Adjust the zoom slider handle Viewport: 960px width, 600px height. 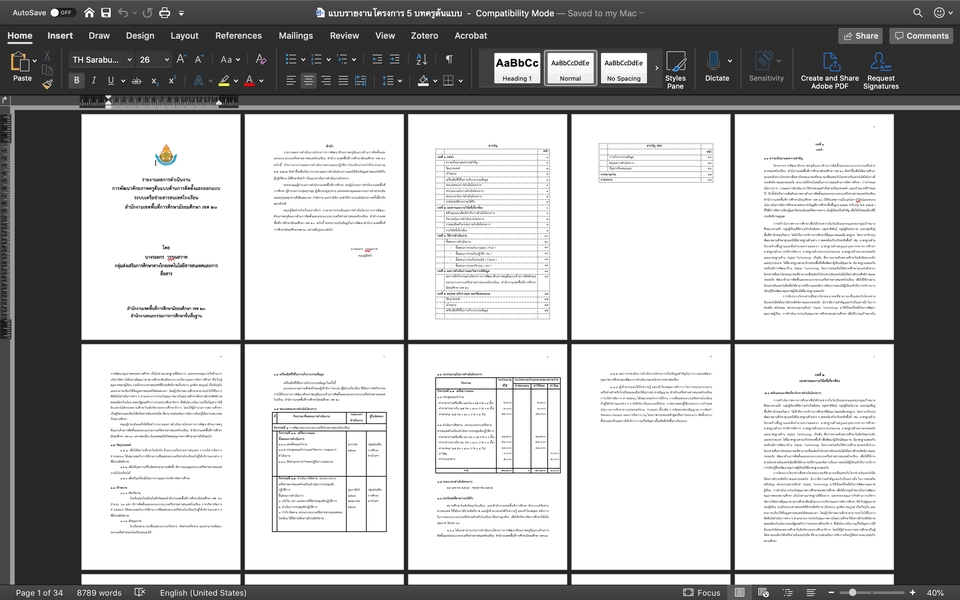[852, 592]
